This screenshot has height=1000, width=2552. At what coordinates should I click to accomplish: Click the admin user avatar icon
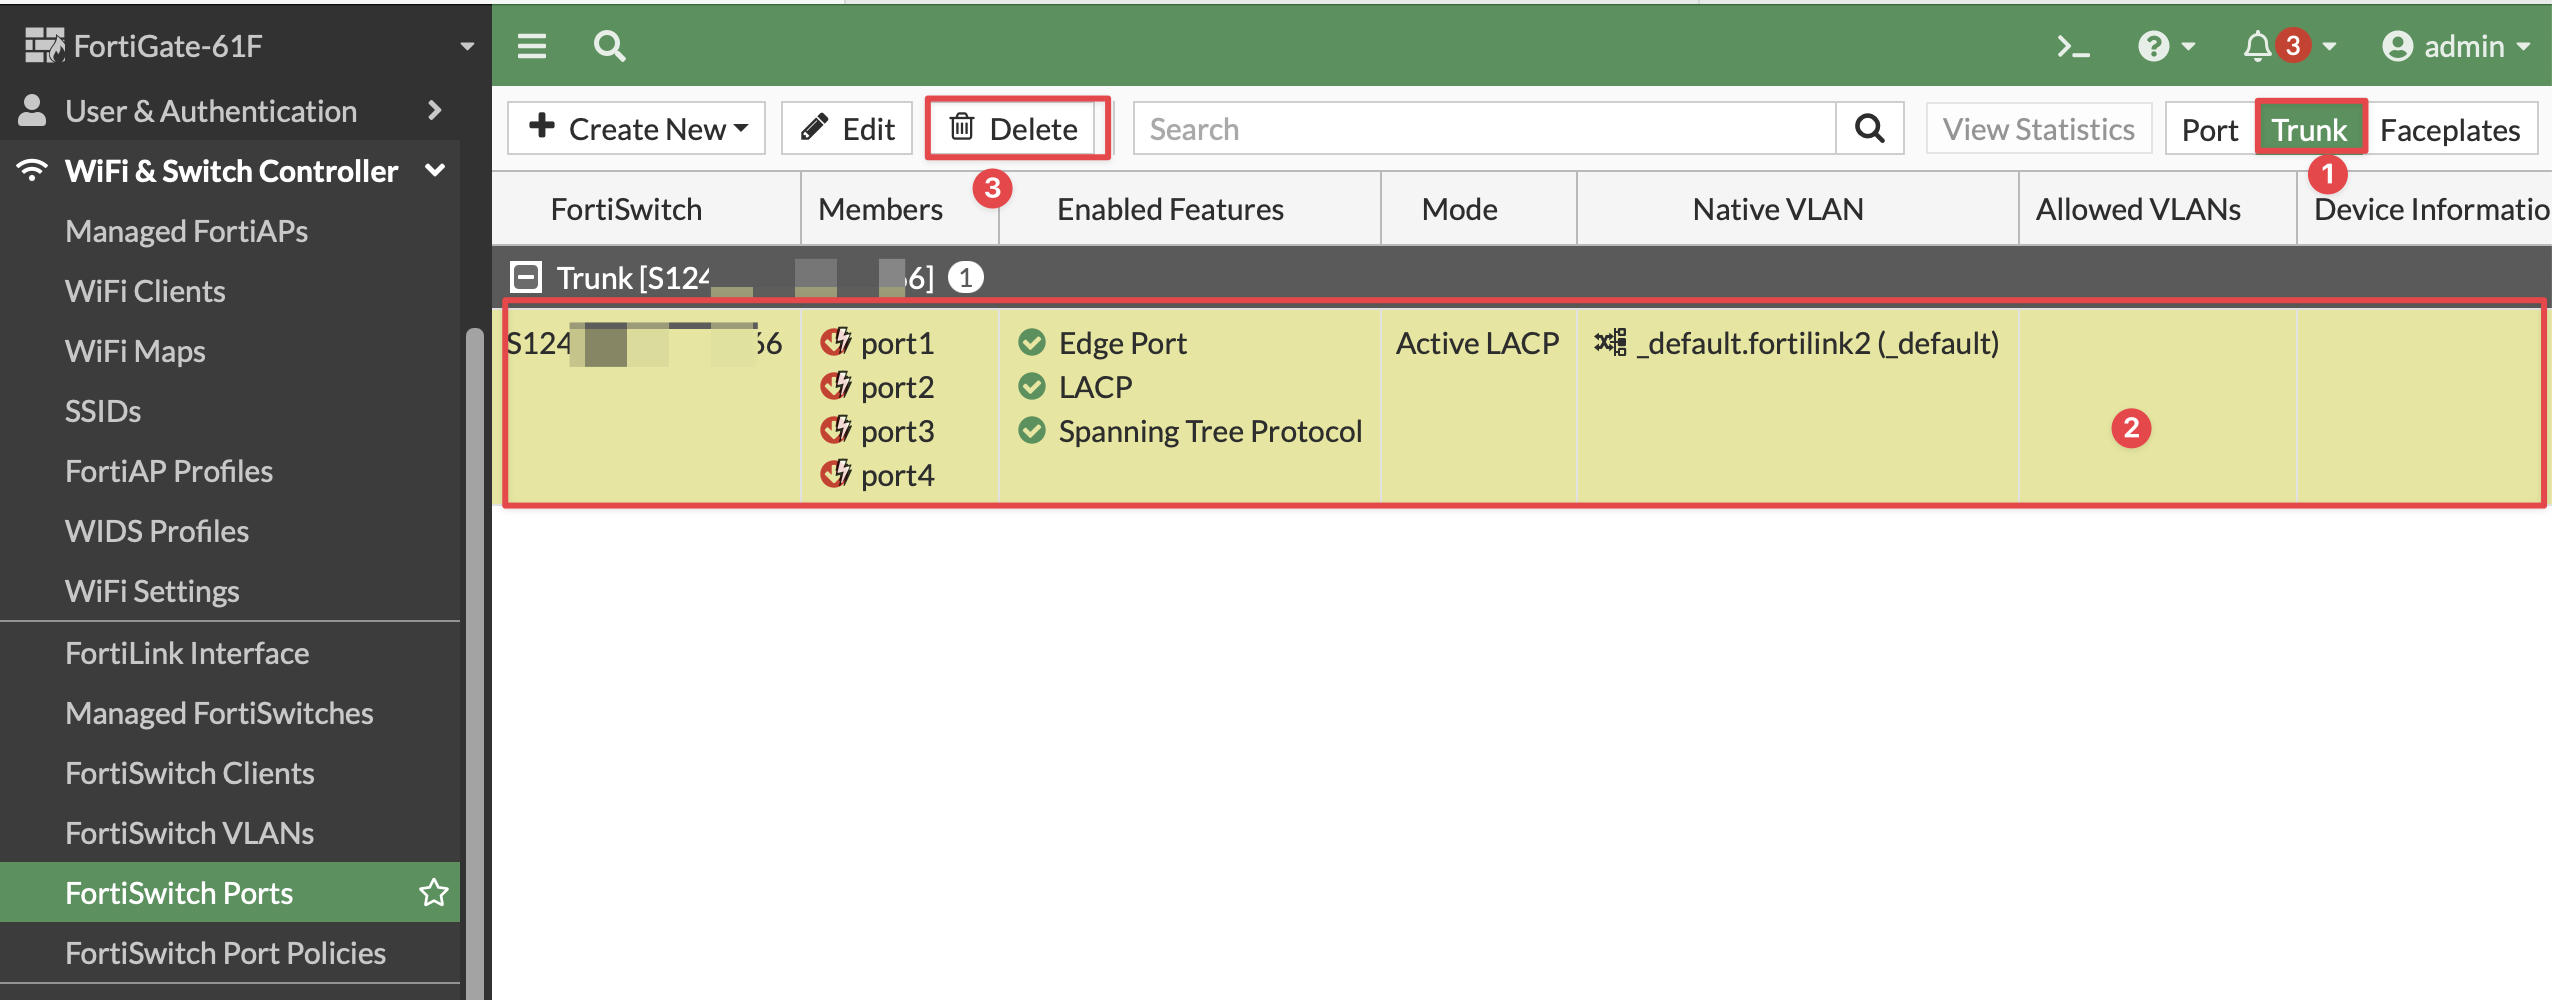pos(2397,46)
